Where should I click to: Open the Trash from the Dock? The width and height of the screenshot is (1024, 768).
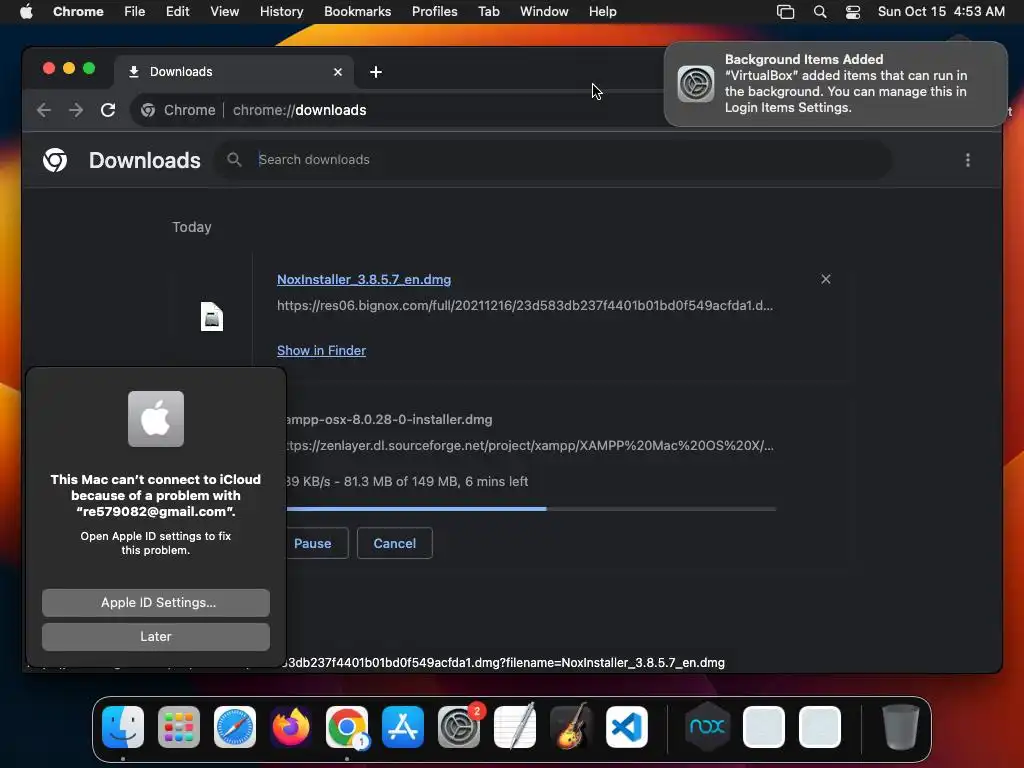(x=901, y=727)
